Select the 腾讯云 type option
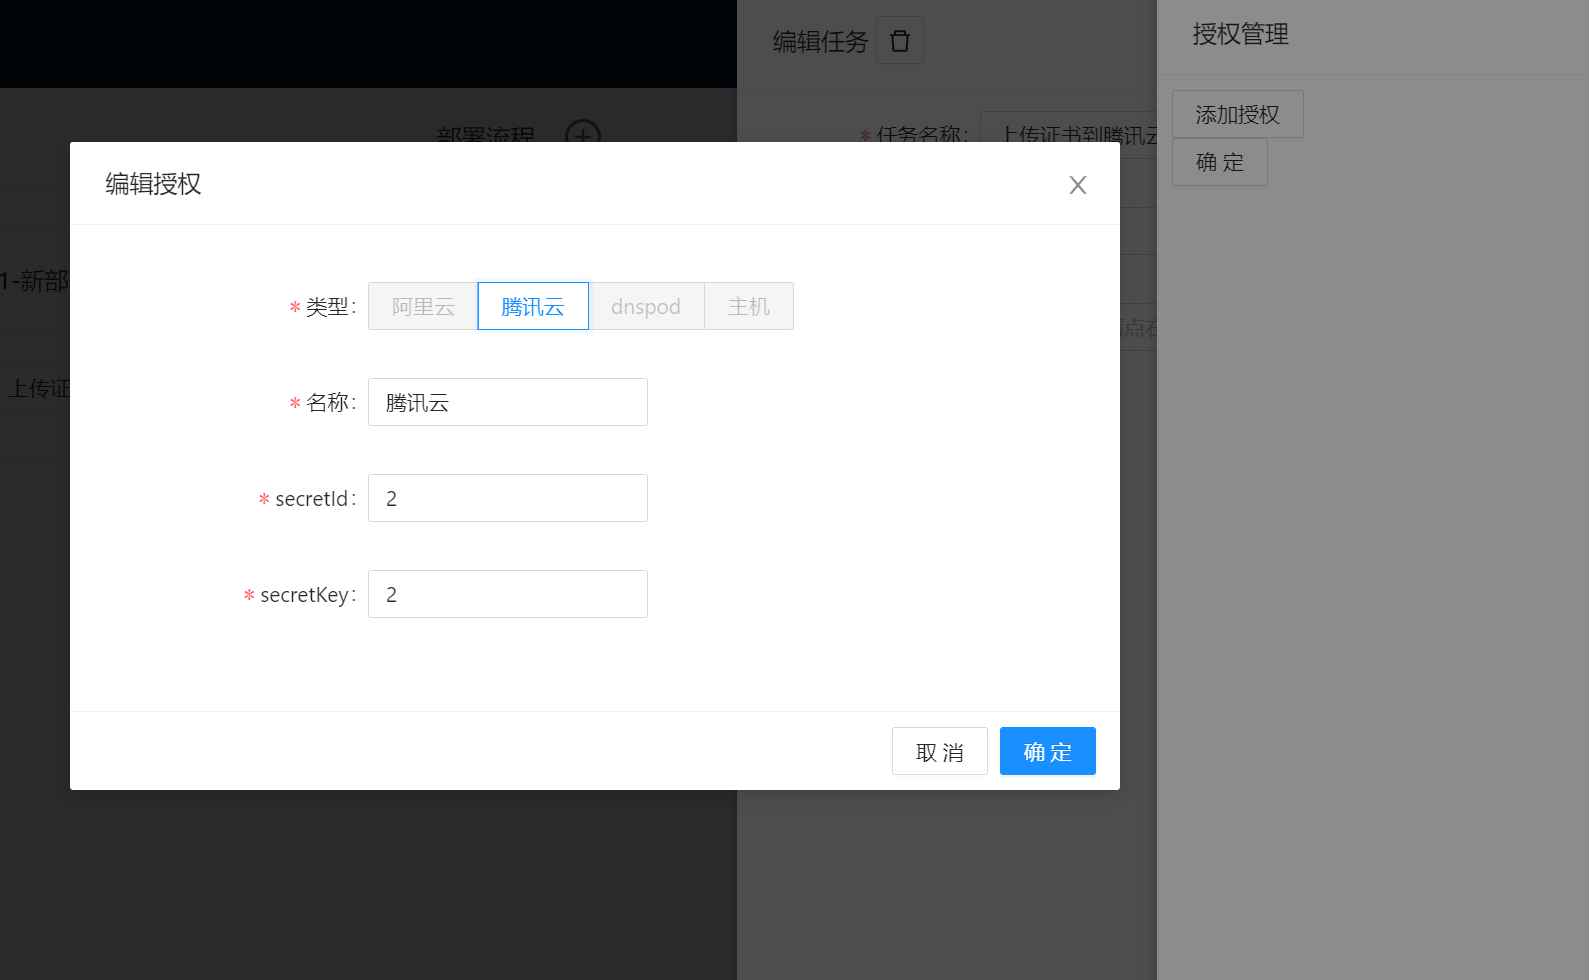 [533, 306]
